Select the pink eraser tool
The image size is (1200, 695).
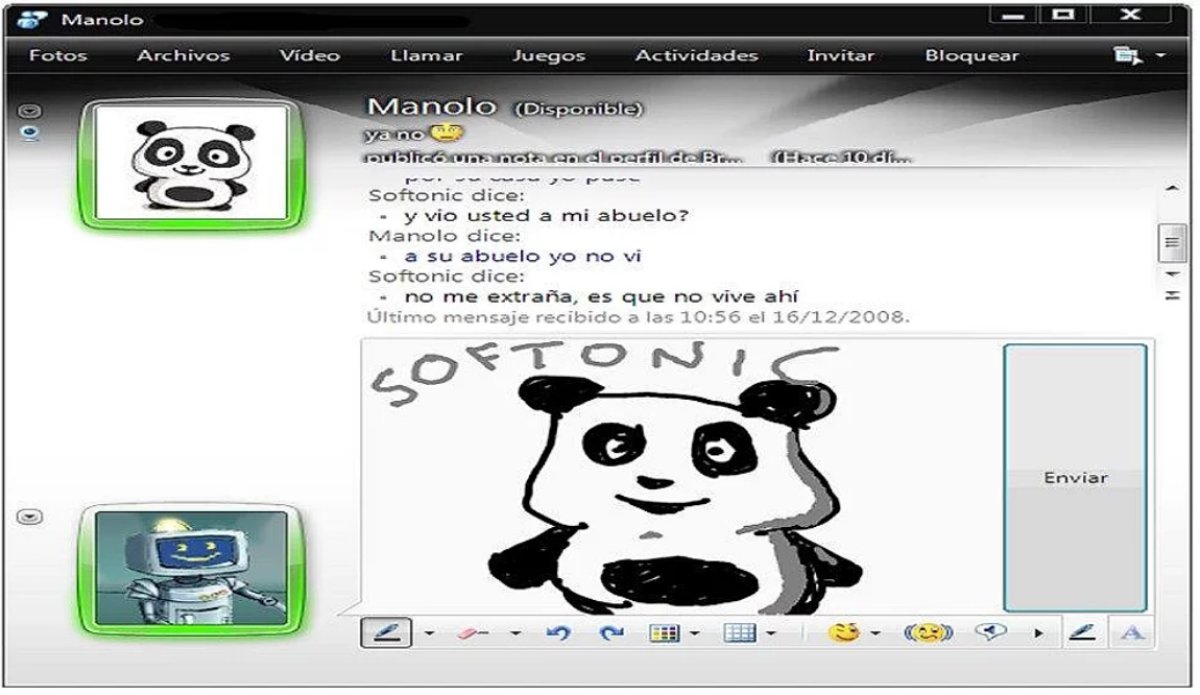click(x=473, y=633)
